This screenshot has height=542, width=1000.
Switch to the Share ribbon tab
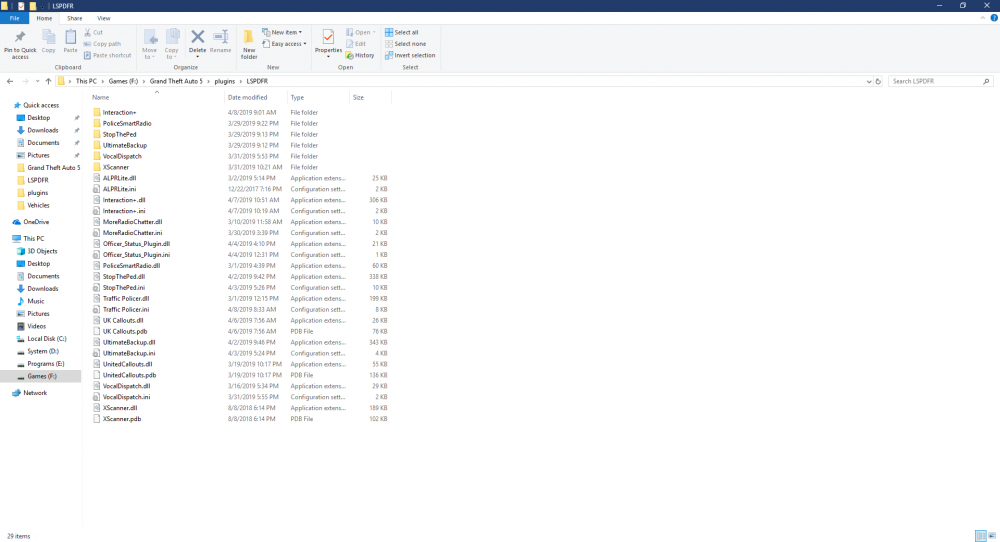tap(74, 18)
